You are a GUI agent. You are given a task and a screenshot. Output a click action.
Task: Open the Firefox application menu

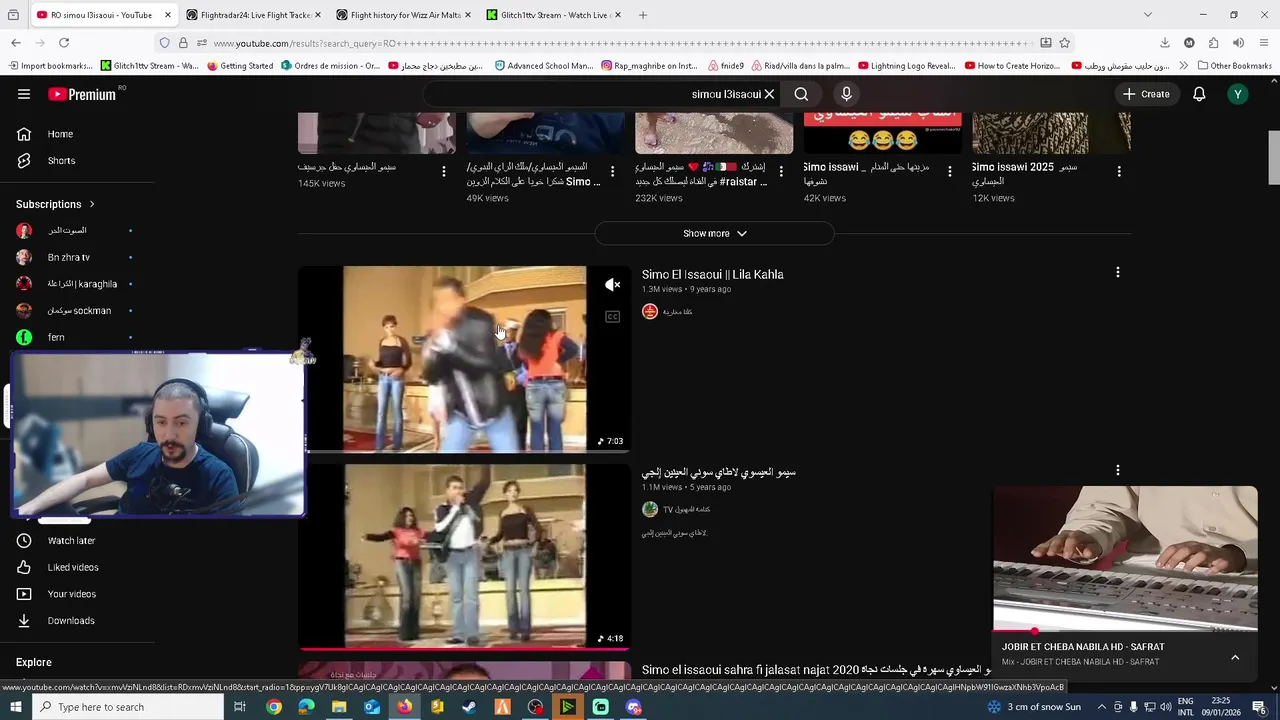(x=1264, y=43)
